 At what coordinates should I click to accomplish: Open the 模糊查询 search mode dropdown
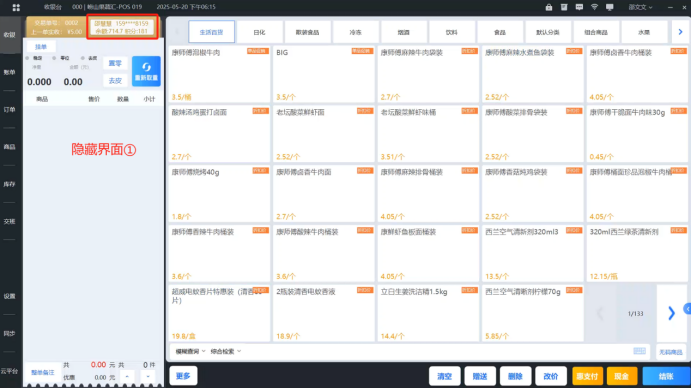click(190, 351)
